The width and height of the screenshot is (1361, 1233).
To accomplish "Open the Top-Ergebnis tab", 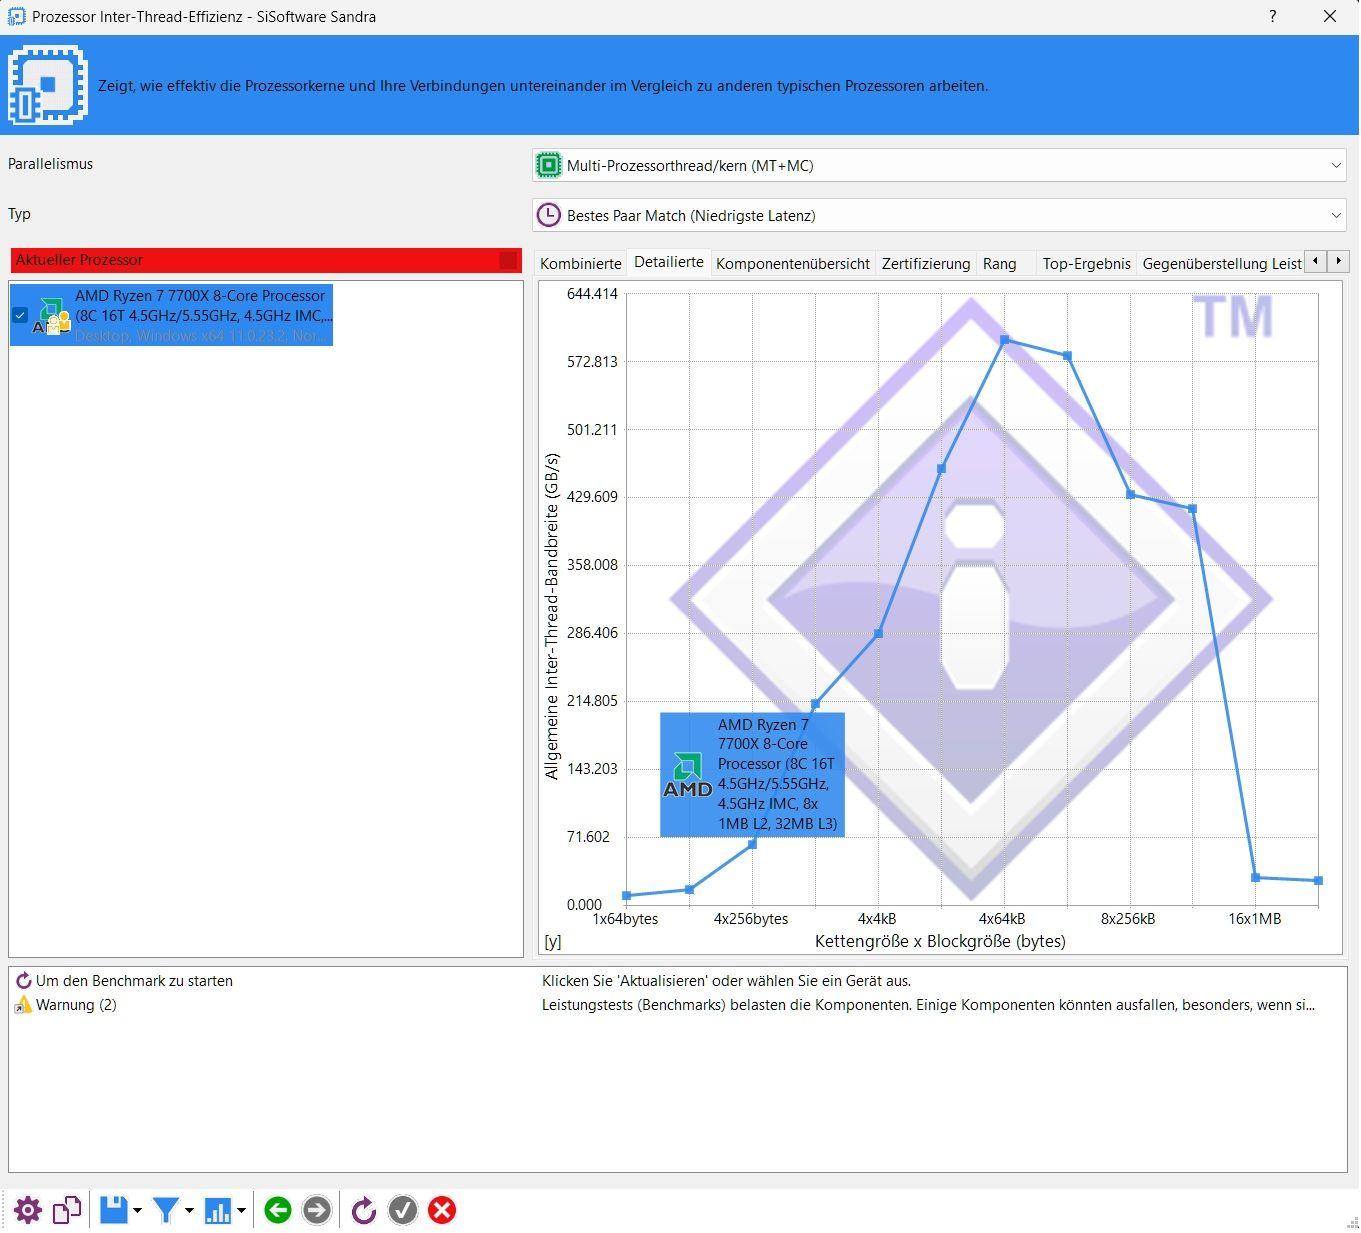I will click(x=1086, y=264).
